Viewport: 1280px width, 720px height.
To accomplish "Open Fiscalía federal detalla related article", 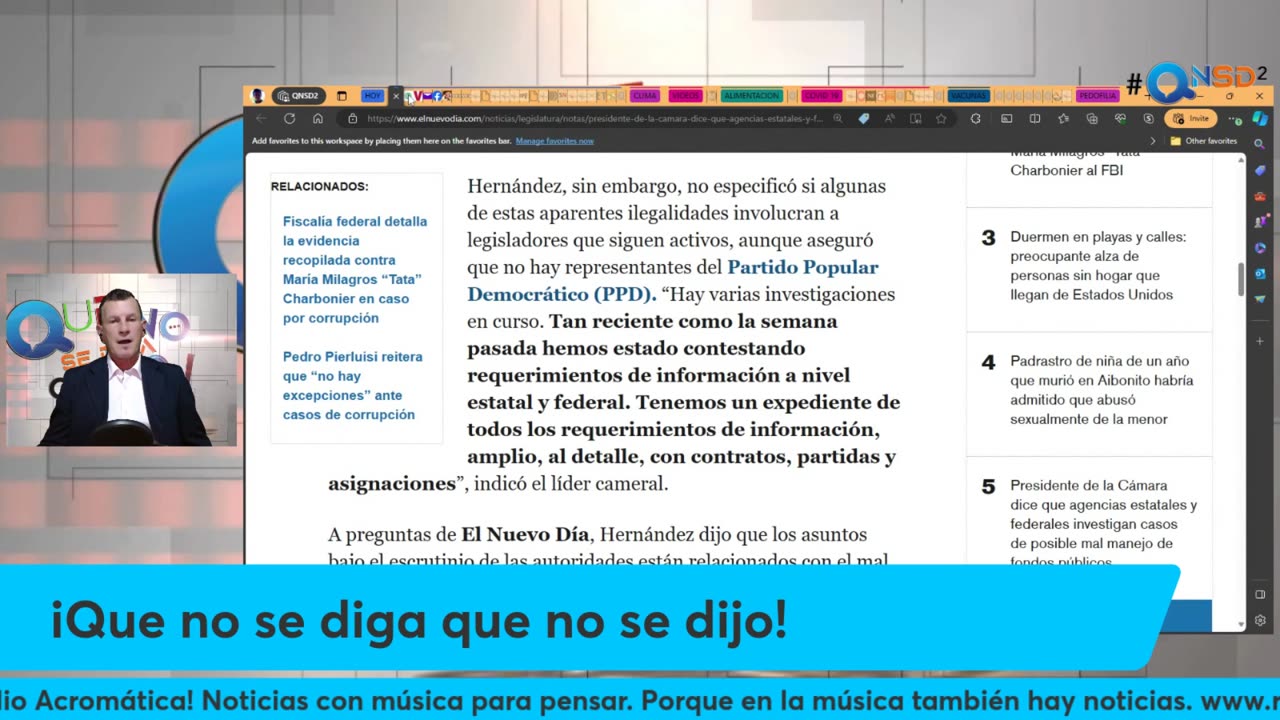I will [x=355, y=270].
